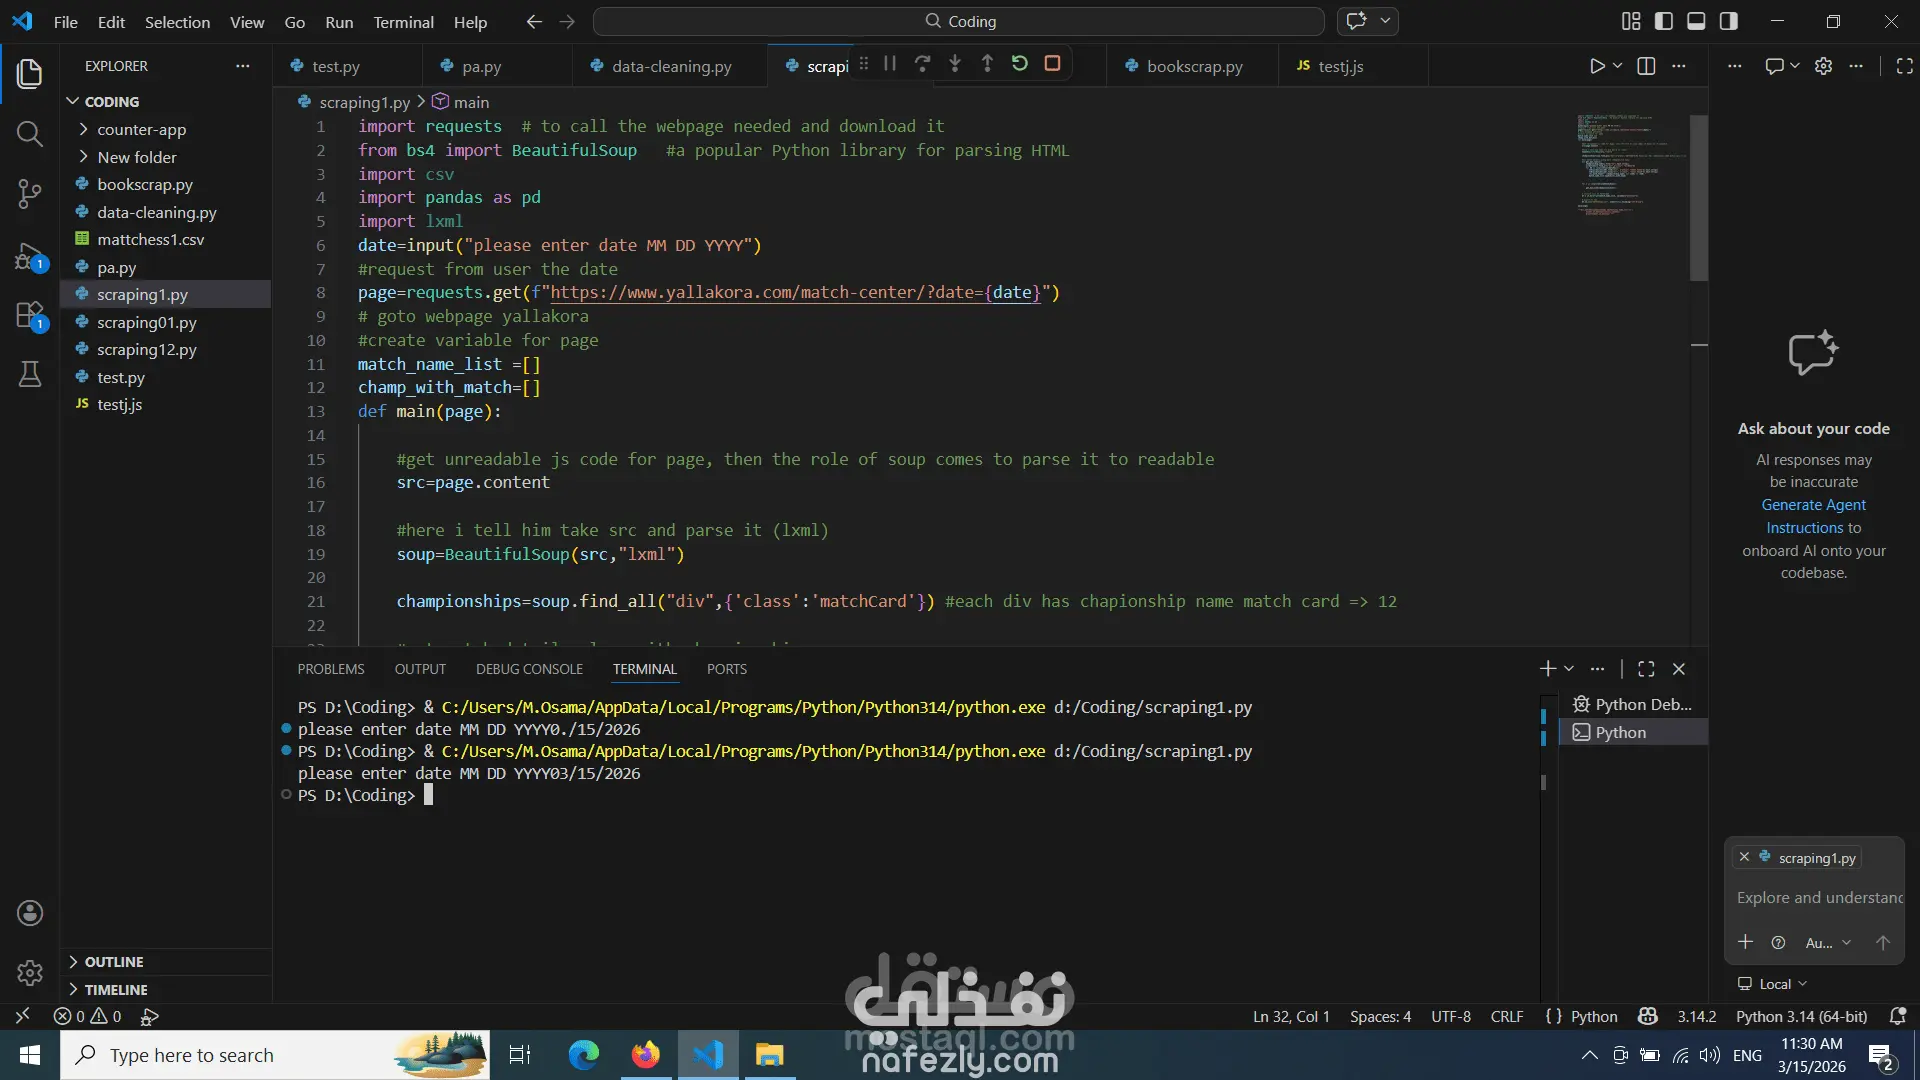Switch to the PROBLEMS tab

click(x=331, y=669)
